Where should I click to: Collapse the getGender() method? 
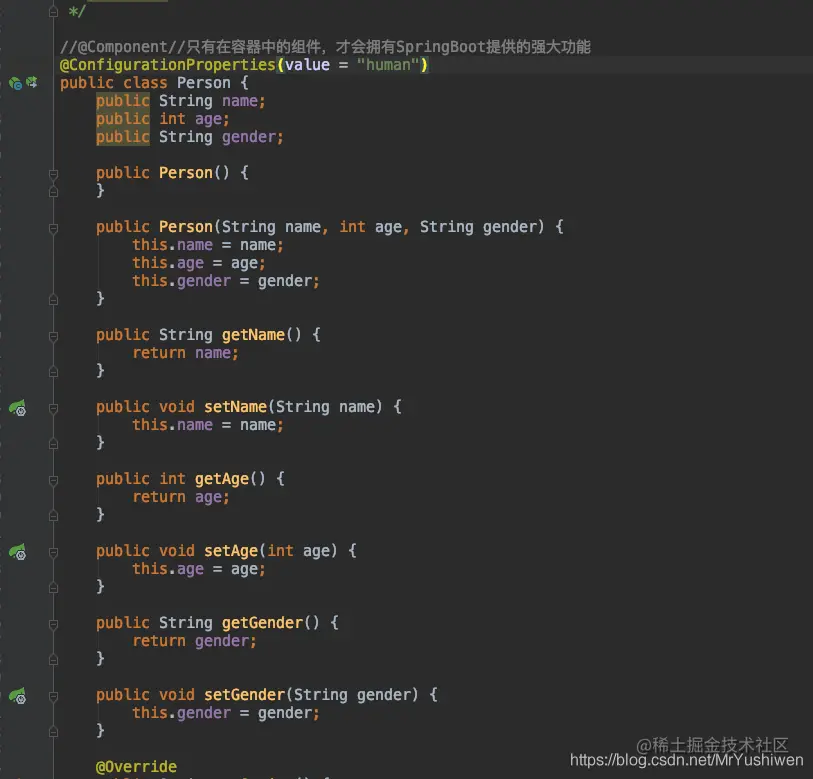coord(53,624)
